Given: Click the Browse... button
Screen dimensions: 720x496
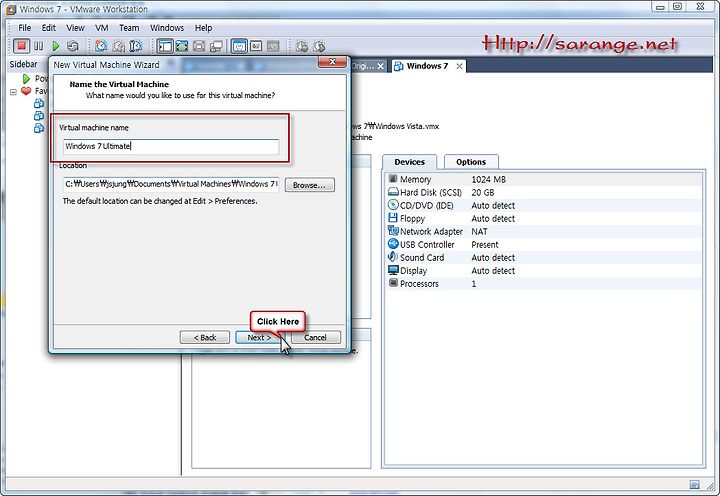Looking at the screenshot, I should [309, 185].
